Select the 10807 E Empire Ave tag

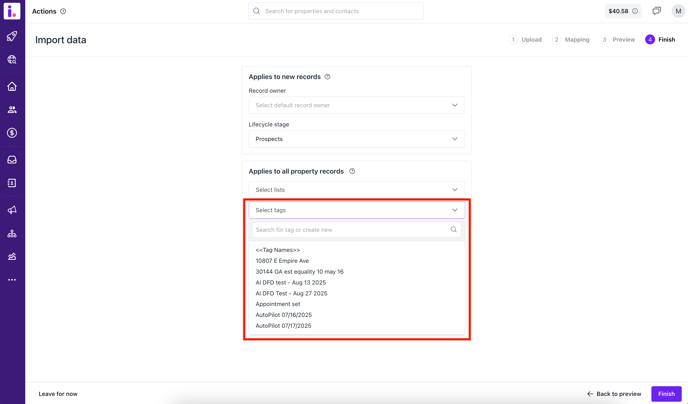click(x=282, y=261)
